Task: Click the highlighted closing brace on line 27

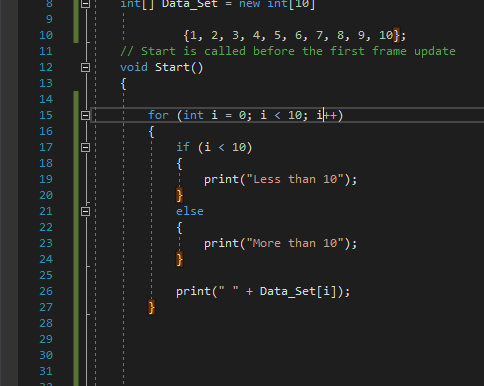Action: (x=151, y=307)
